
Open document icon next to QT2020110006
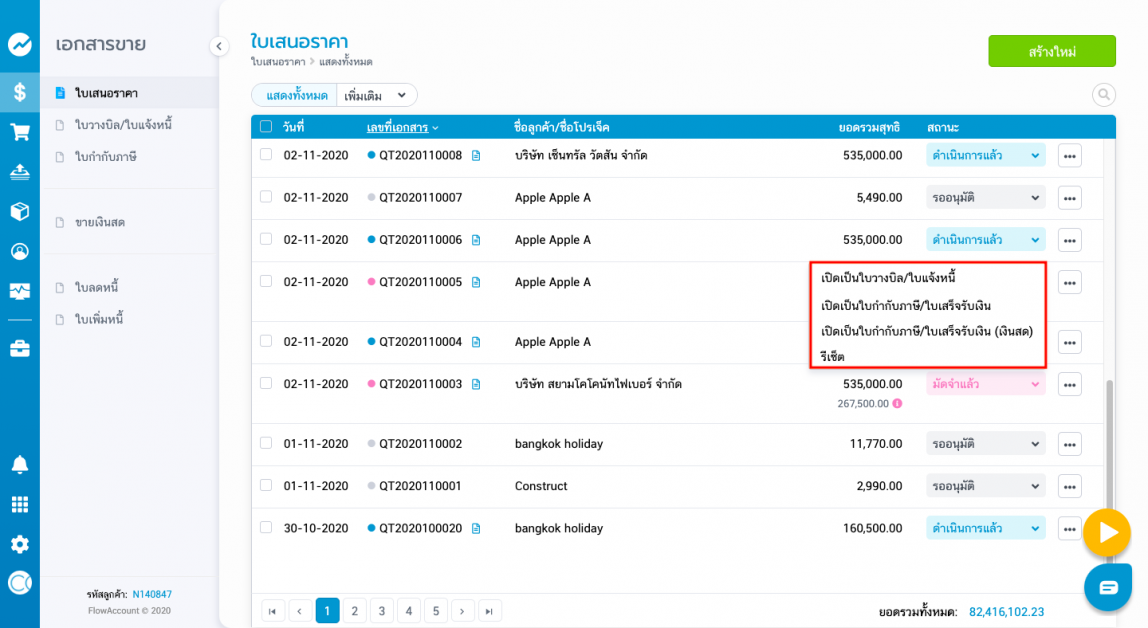coord(476,239)
